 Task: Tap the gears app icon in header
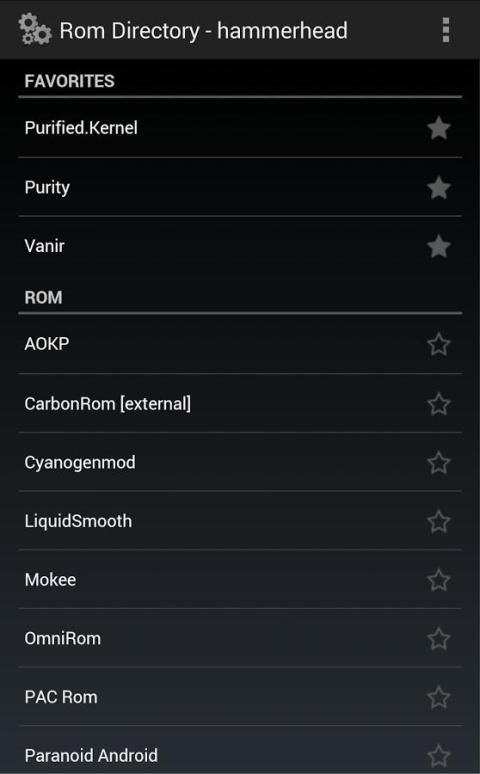coord(35,30)
